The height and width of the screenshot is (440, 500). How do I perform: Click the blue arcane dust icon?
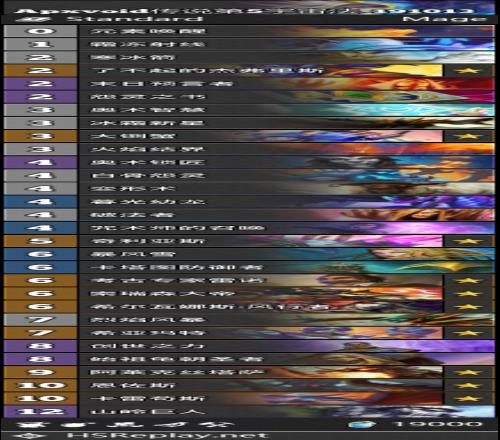(x=362, y=424)
